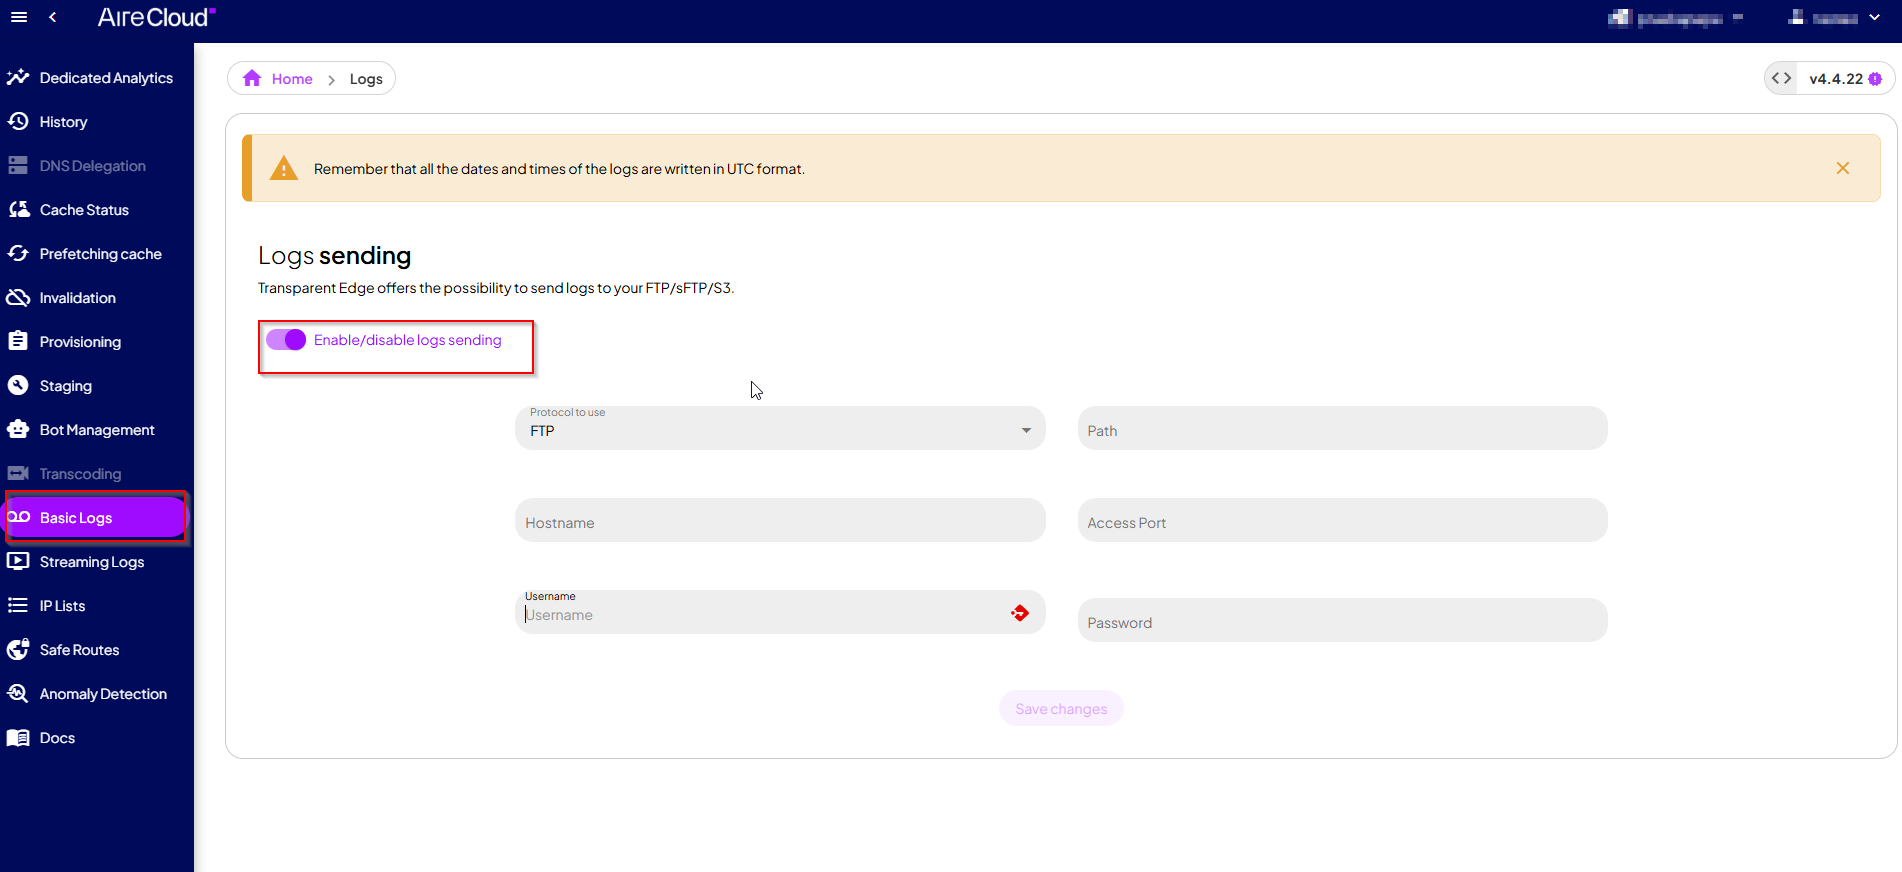Collapse sidebar with back chevron
The height and width of the screenshot is (872, 1902).
click(x=52, y=17)
